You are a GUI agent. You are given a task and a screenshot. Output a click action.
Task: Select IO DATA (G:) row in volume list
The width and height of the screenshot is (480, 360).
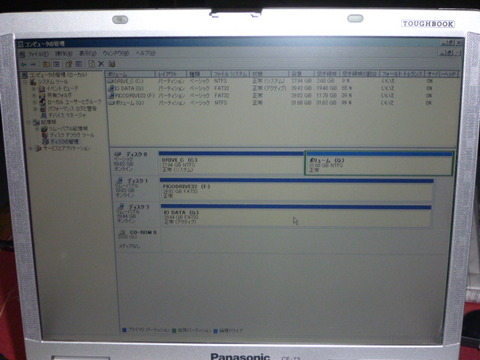[126, 88]
